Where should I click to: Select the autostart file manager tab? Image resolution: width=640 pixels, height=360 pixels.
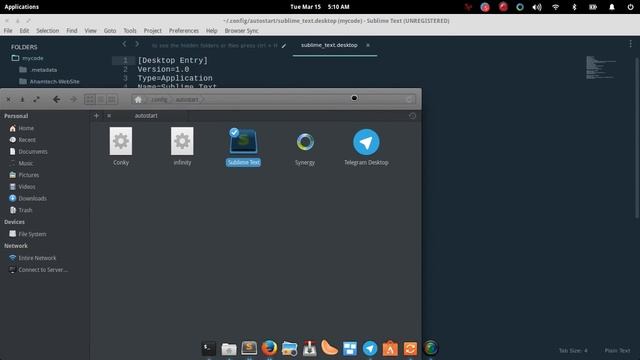point(146,116)
